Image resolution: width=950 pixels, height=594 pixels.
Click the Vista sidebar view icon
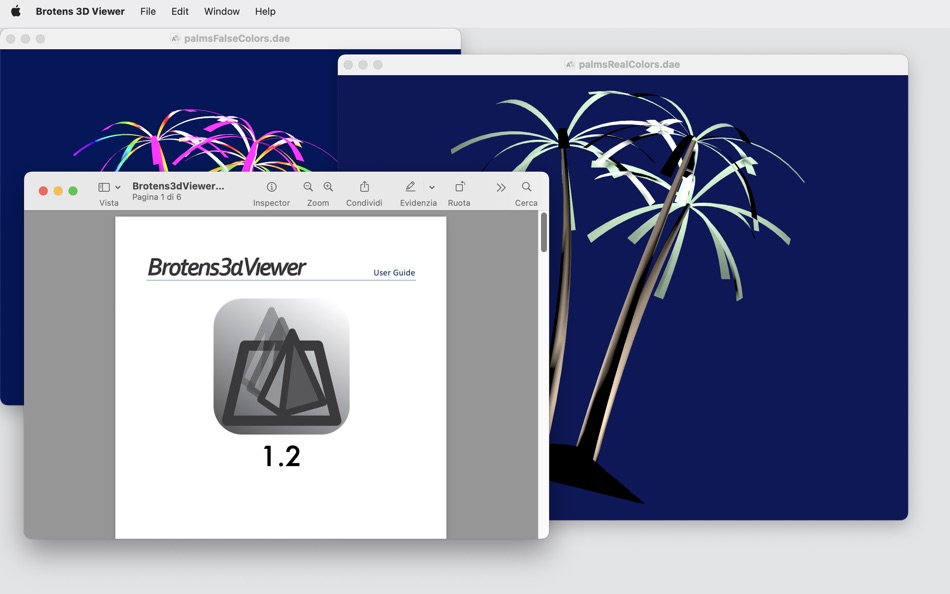click(104, 187)
